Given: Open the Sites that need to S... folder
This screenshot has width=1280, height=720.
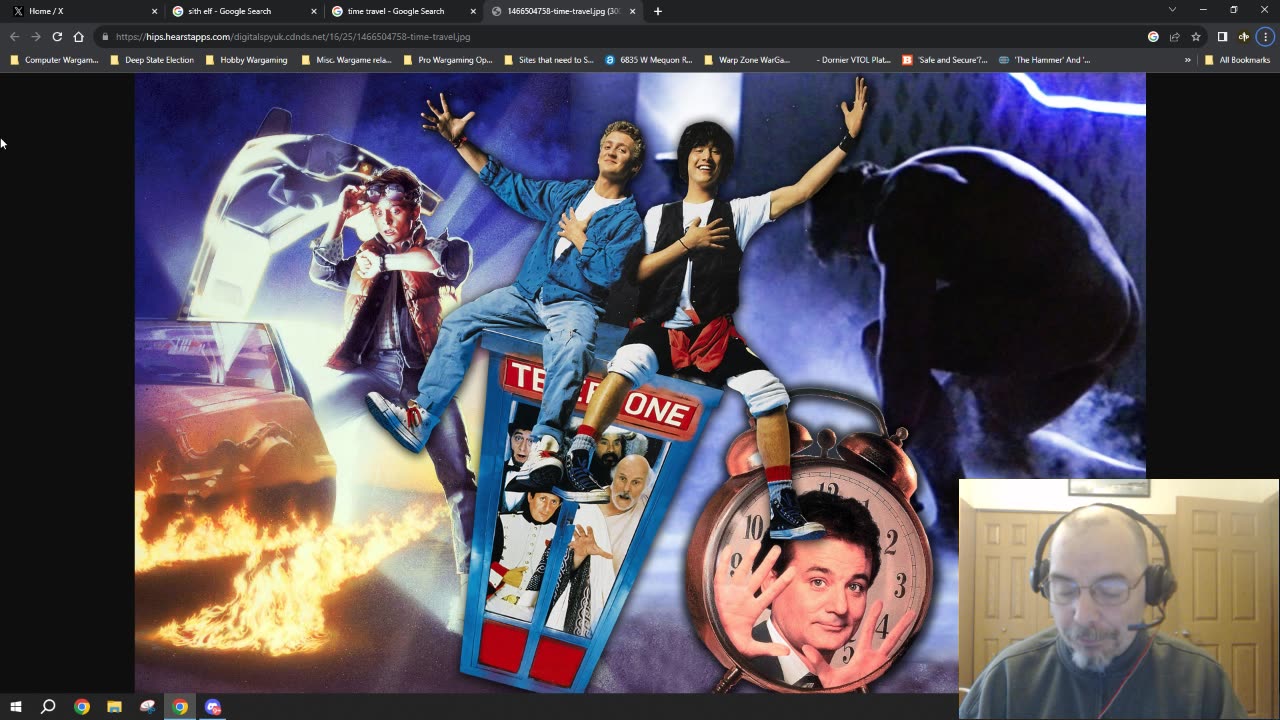Looking at the screenshot, I should click(x=548, y=60).
